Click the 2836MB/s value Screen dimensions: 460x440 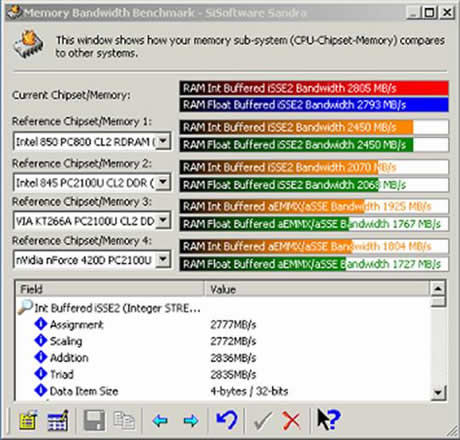point(233,358)
